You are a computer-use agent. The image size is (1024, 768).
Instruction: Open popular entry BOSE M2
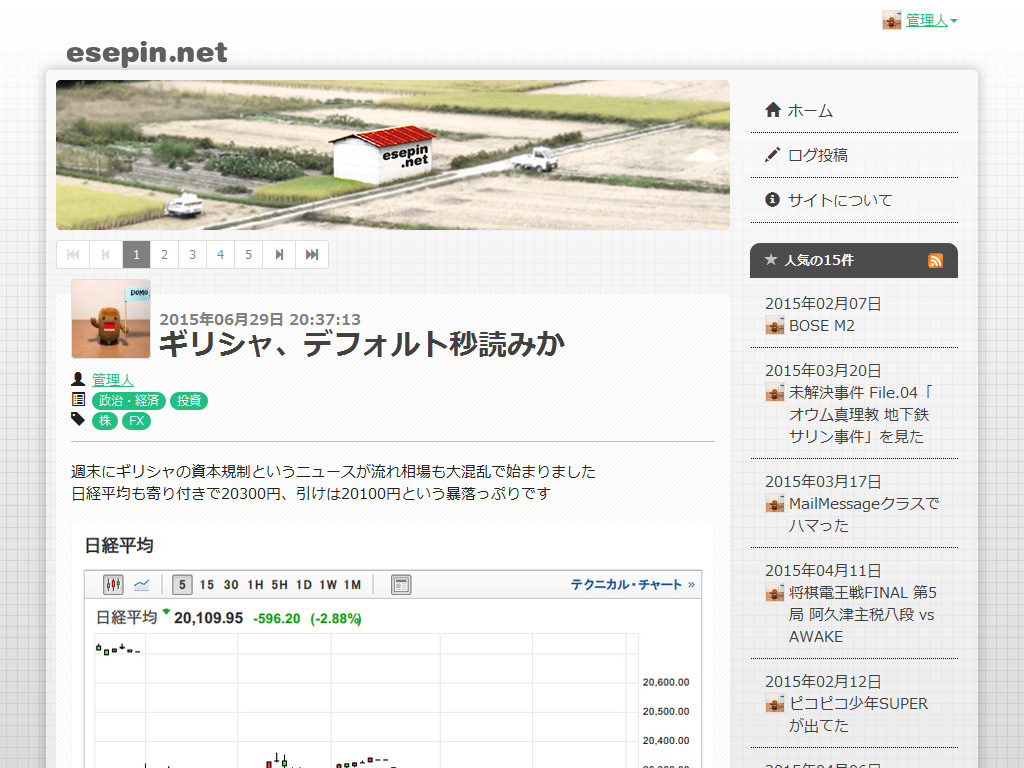pos(822,326)
